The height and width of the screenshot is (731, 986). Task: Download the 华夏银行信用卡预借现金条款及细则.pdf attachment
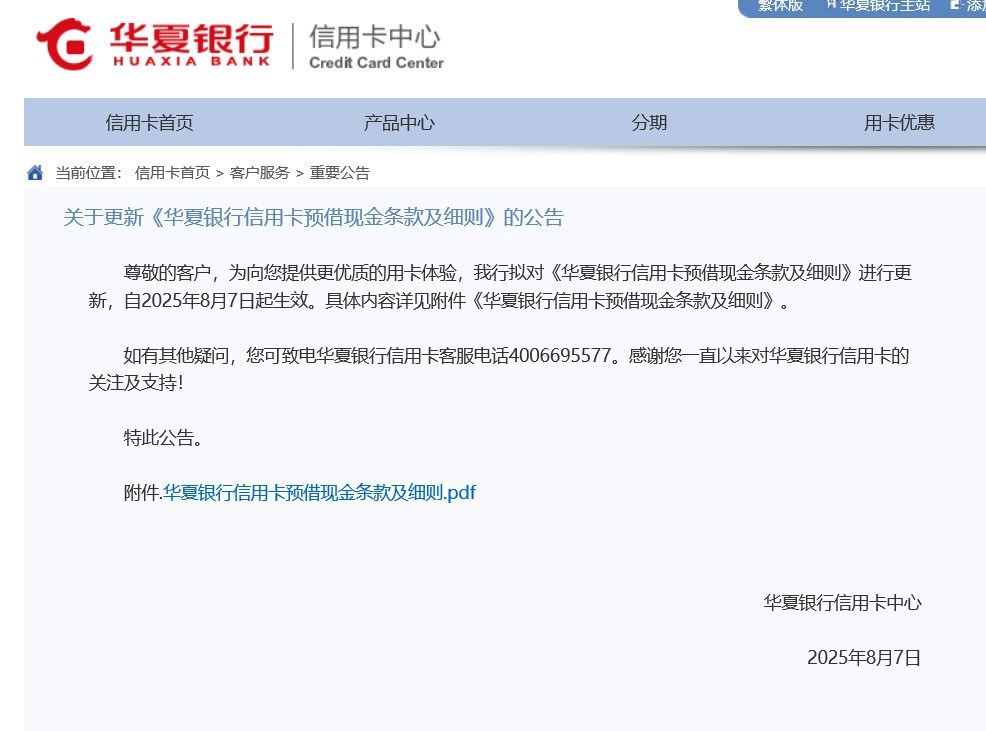click(x=319, y=492)
